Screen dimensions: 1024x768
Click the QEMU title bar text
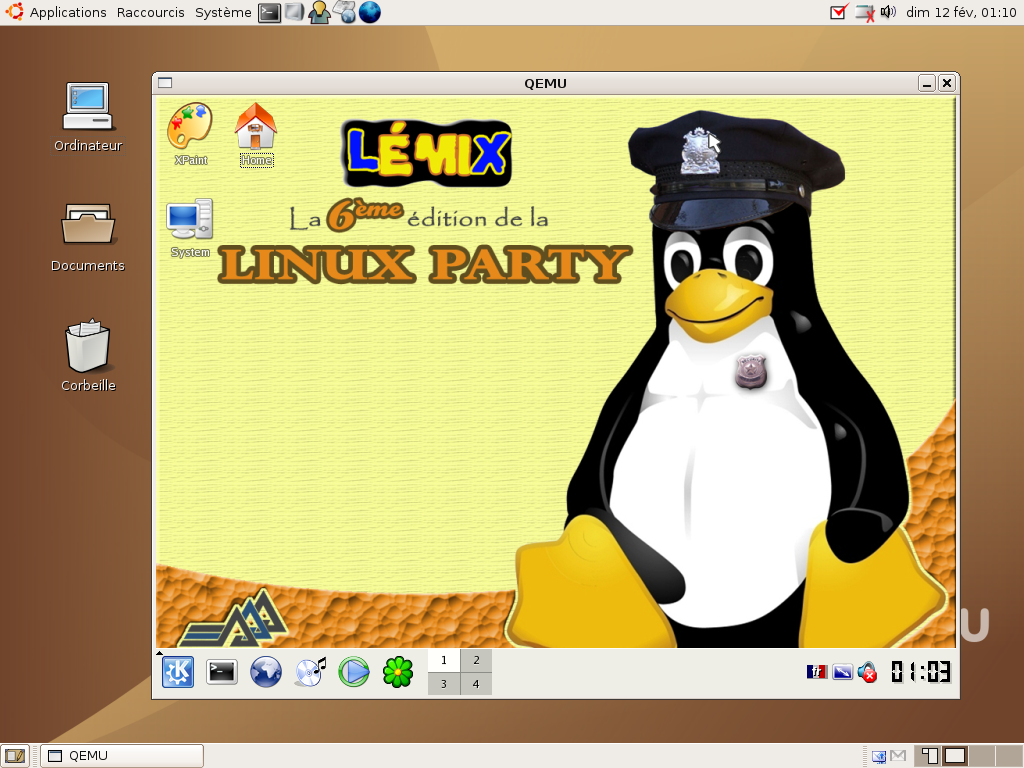tap(545, 84)
